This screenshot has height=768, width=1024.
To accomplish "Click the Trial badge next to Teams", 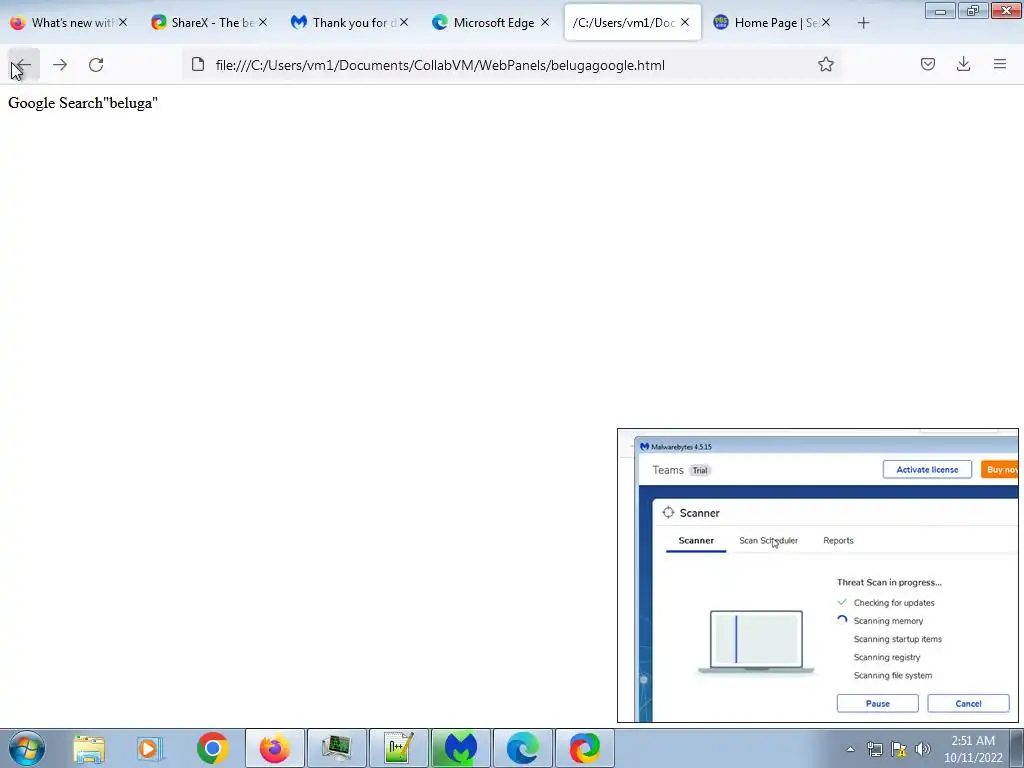I will tap(699, 470).
